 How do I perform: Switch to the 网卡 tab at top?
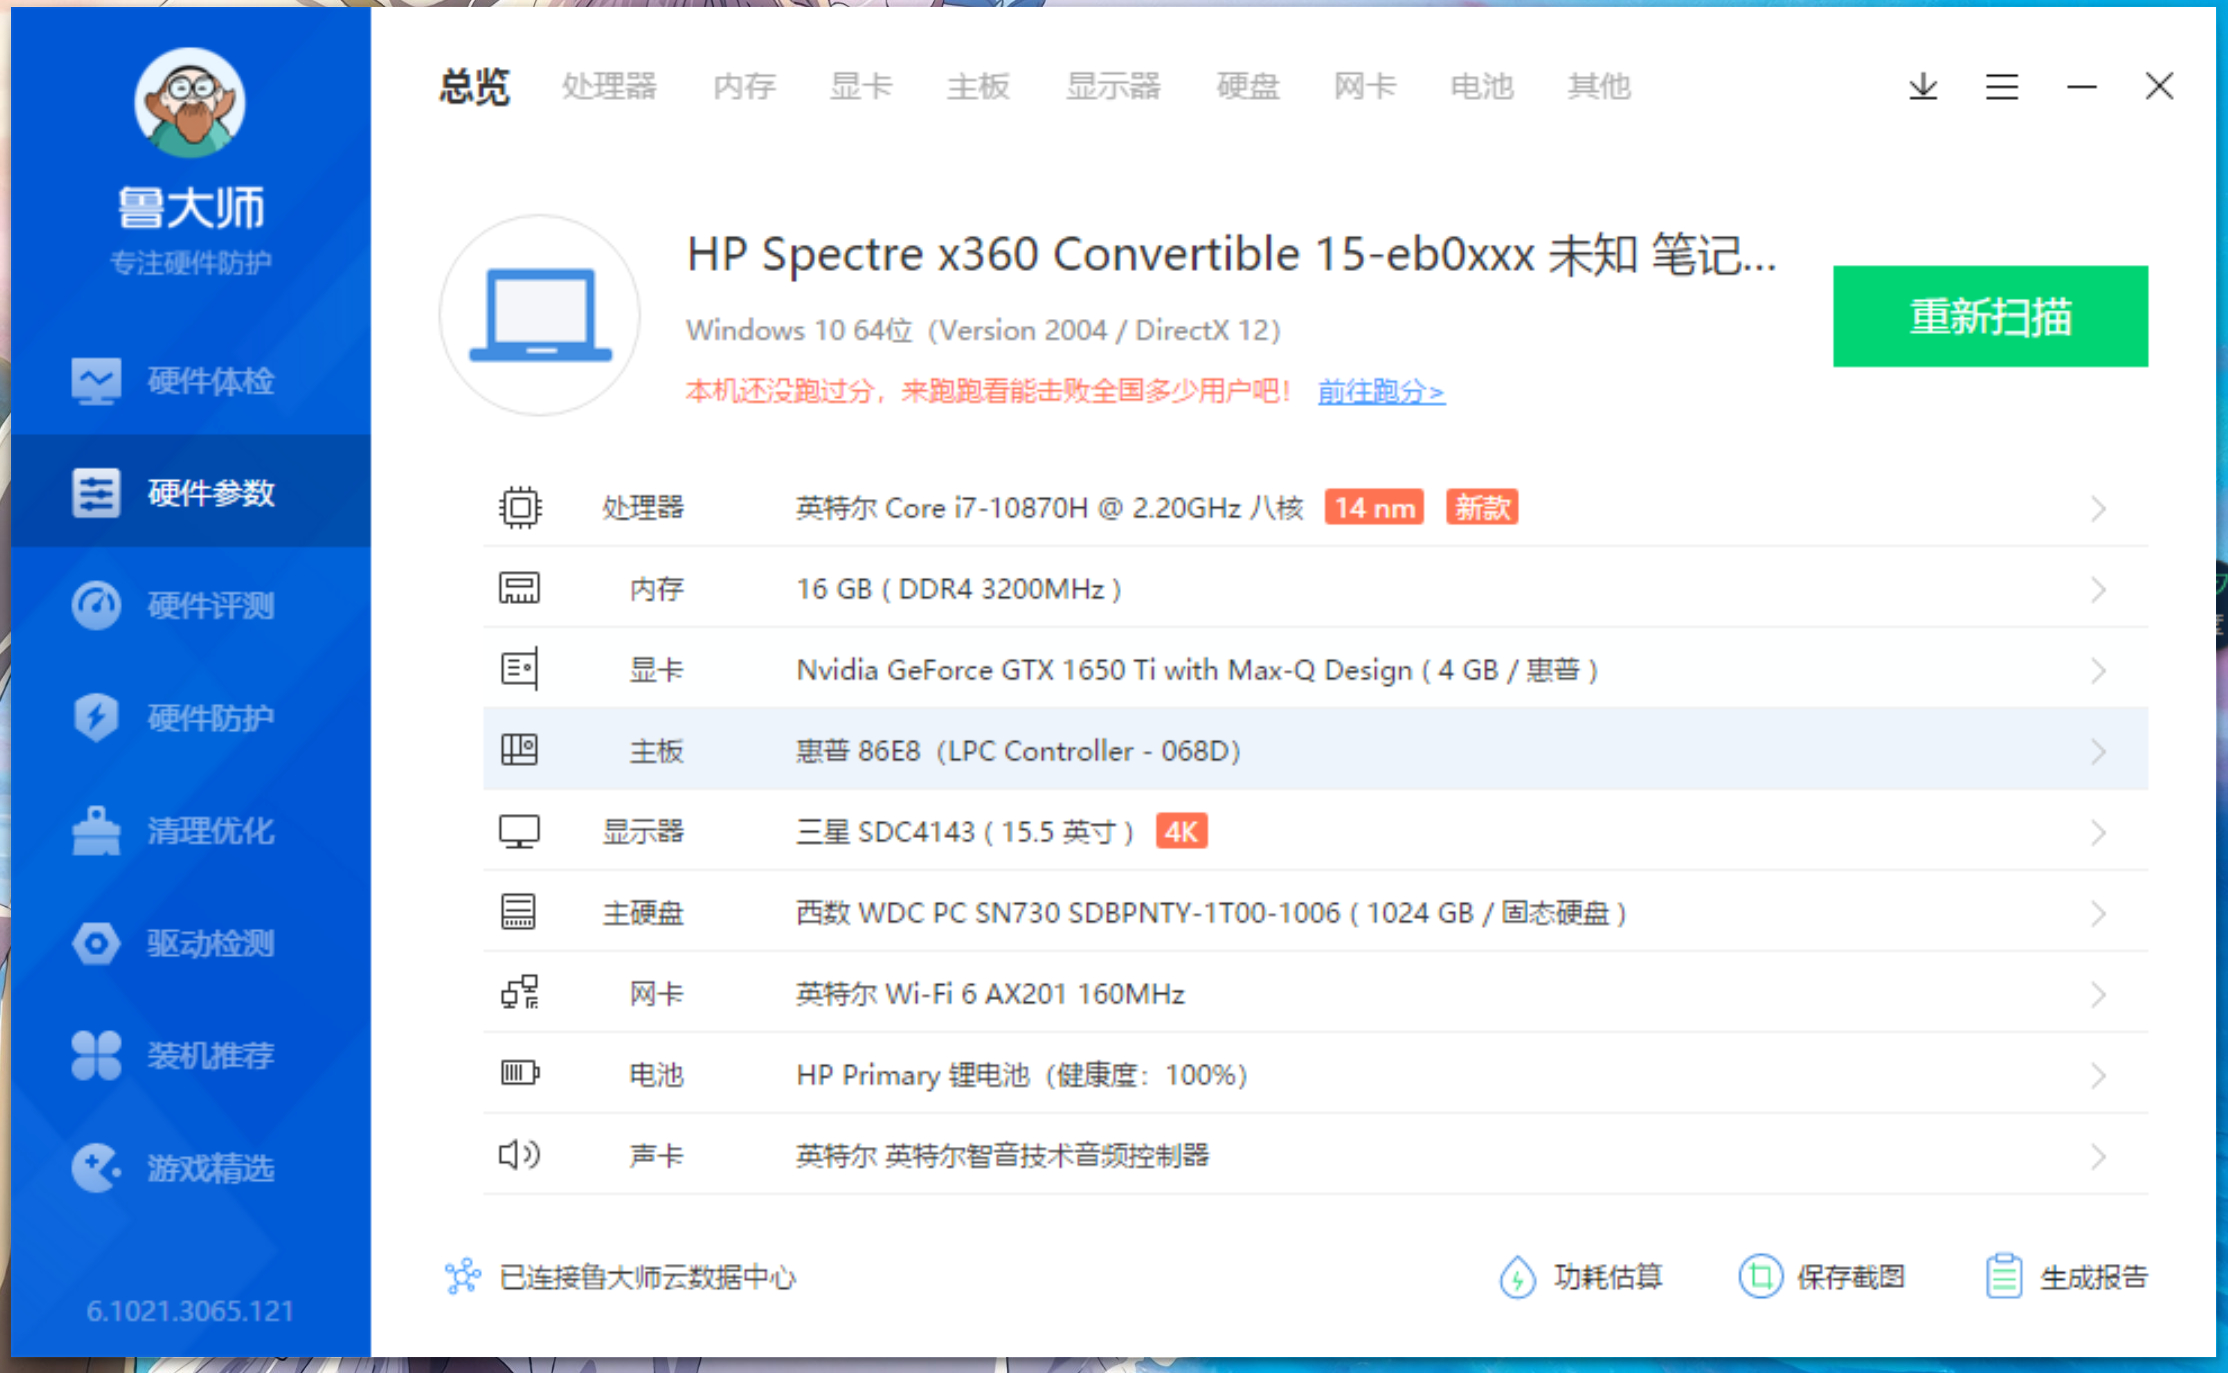tap(1365, 87)
